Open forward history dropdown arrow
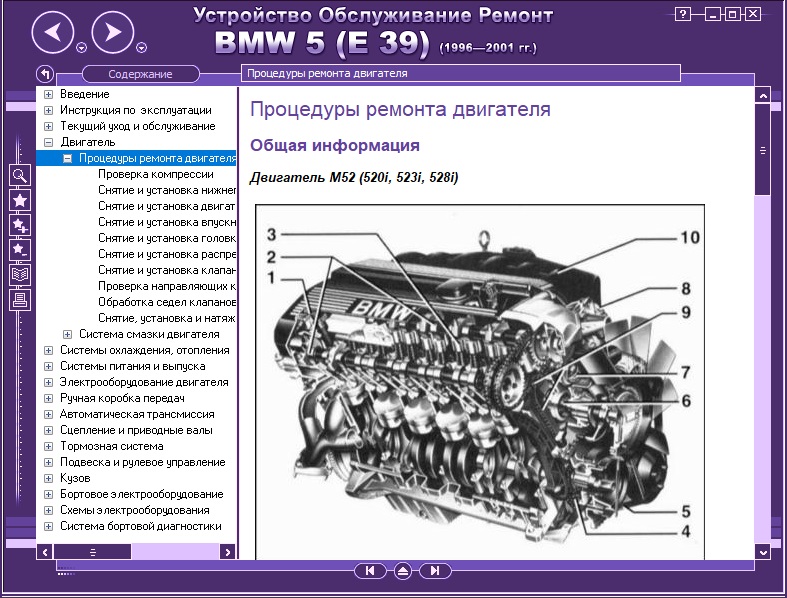The width and height of the screenshot is (787, 598). point(142,48)
